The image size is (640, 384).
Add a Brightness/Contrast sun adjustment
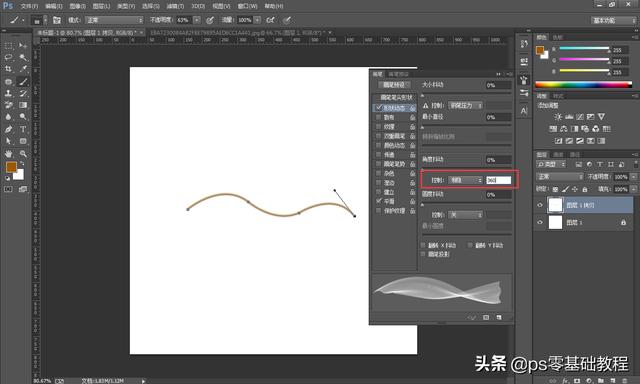coord(558,117)
